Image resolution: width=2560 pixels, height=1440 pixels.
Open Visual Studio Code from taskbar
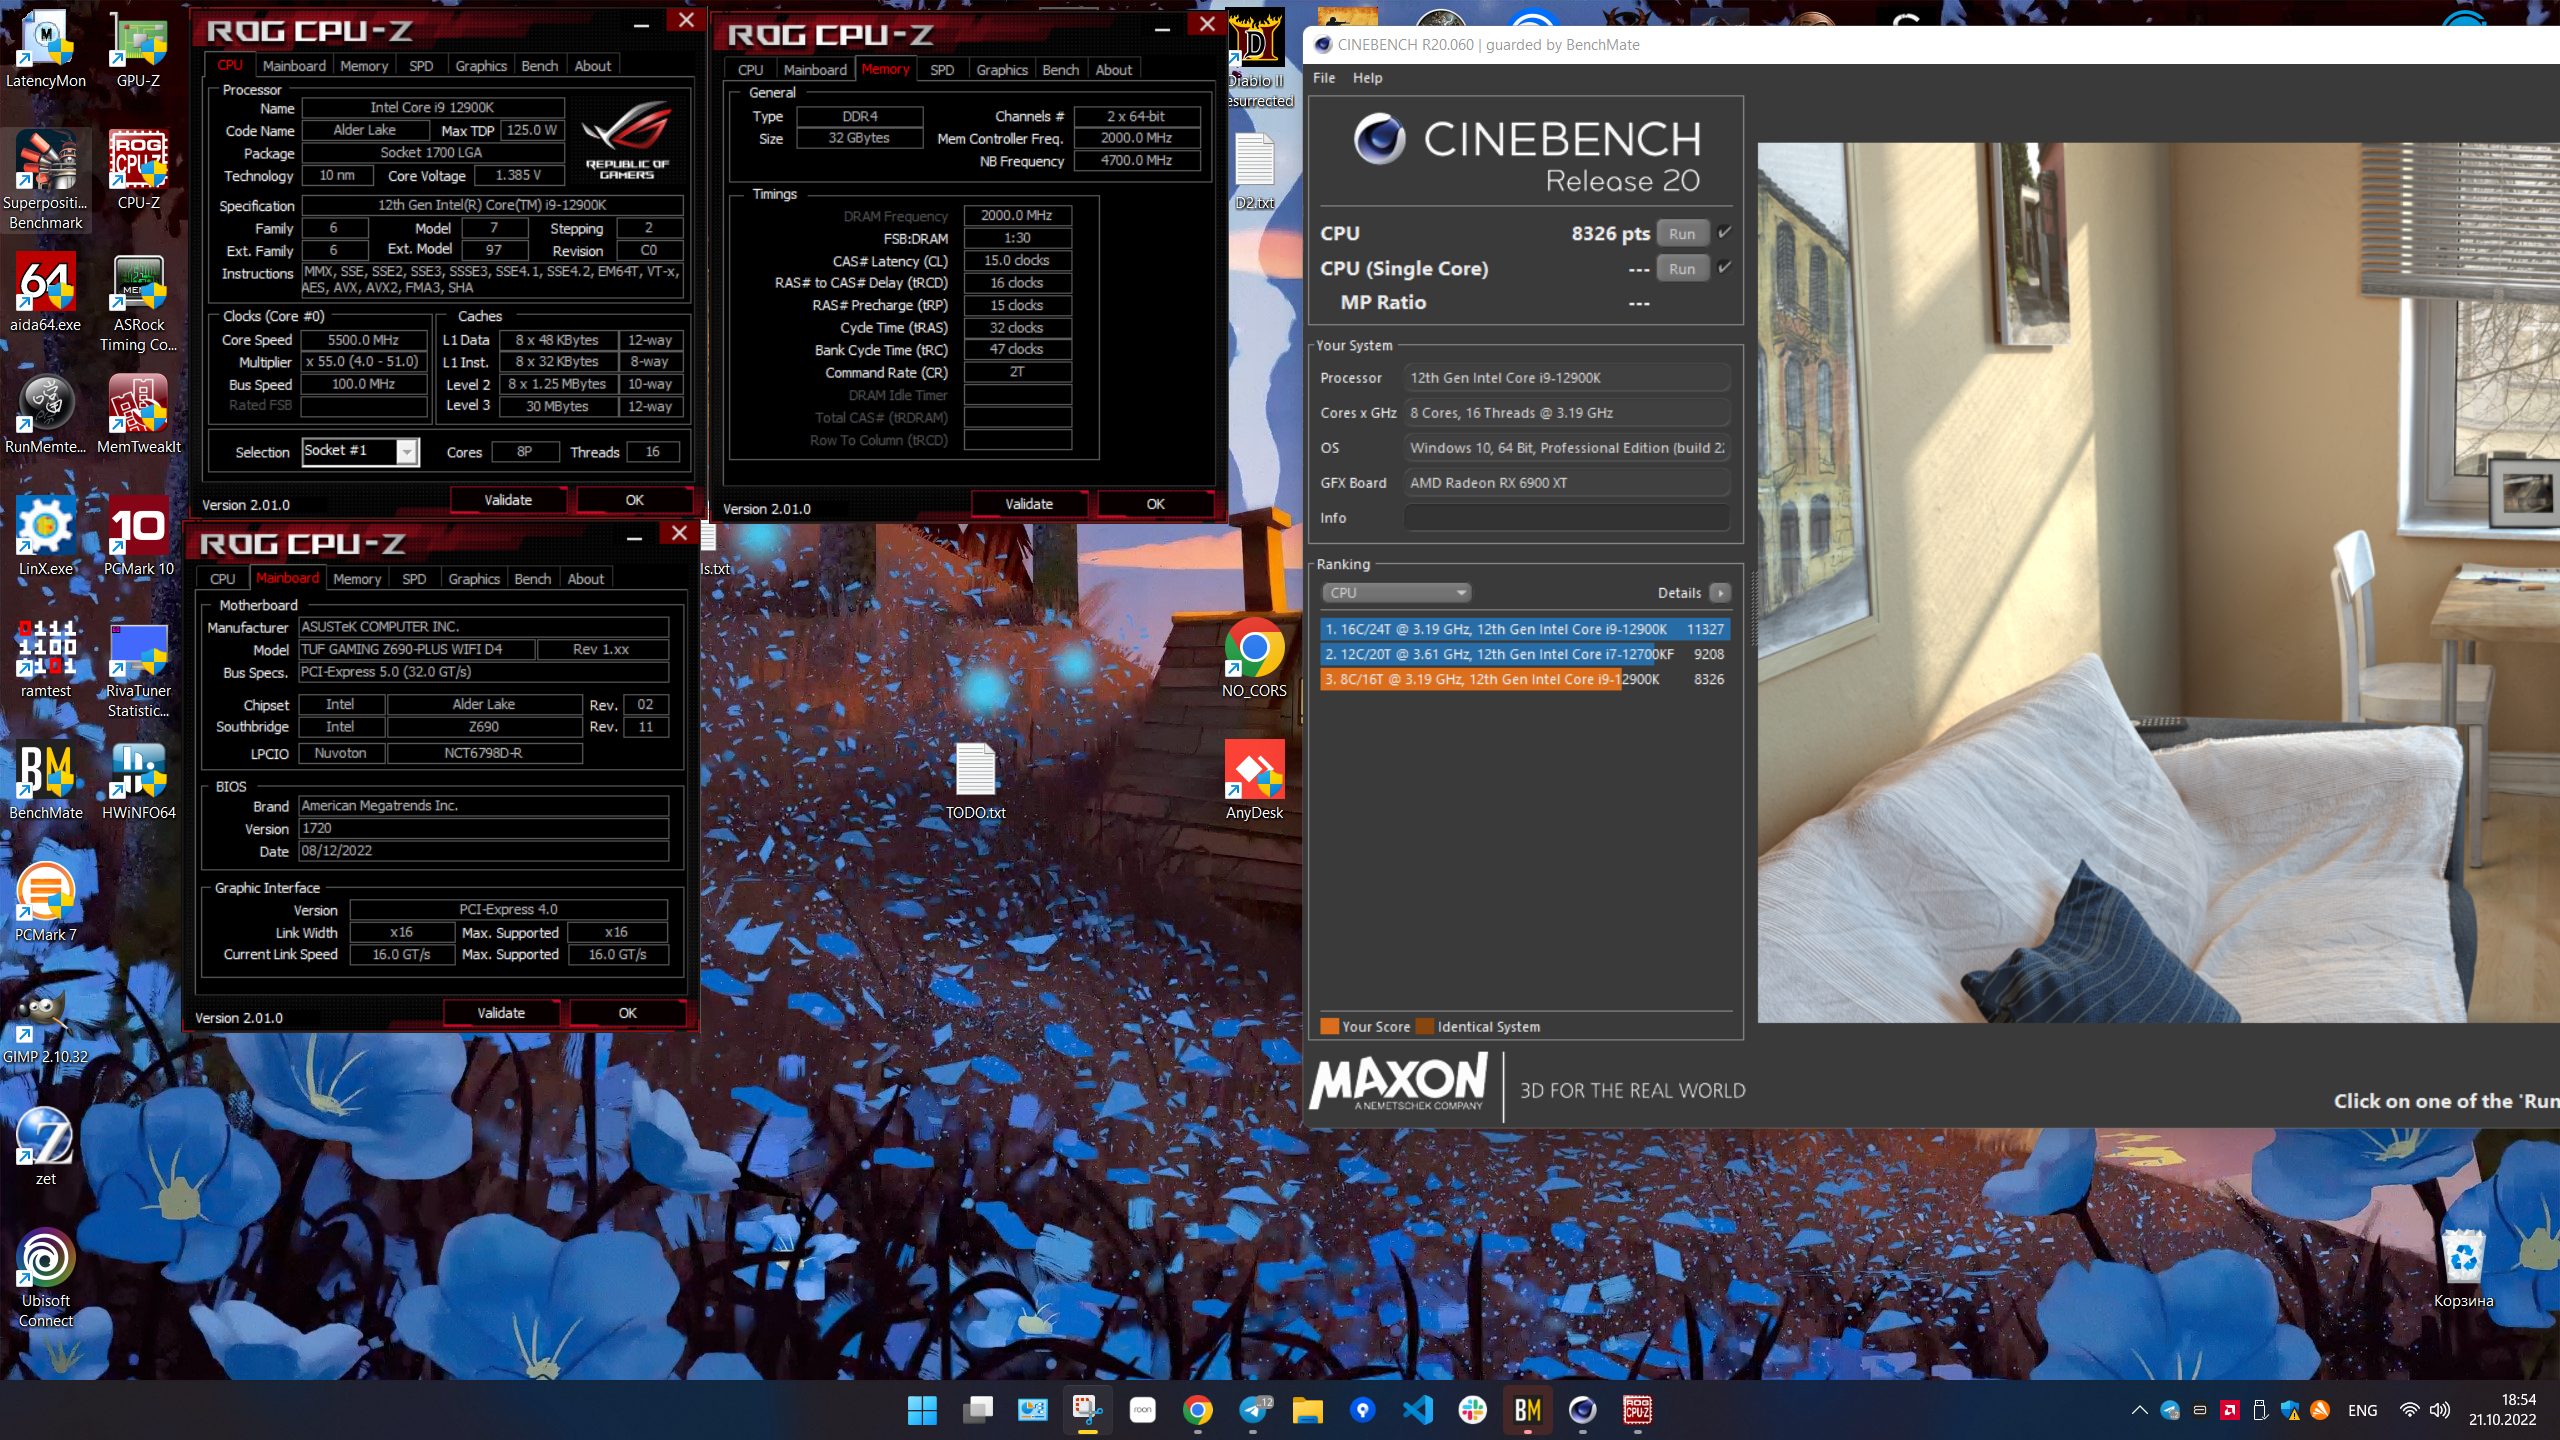[x=1417, y=1410]
